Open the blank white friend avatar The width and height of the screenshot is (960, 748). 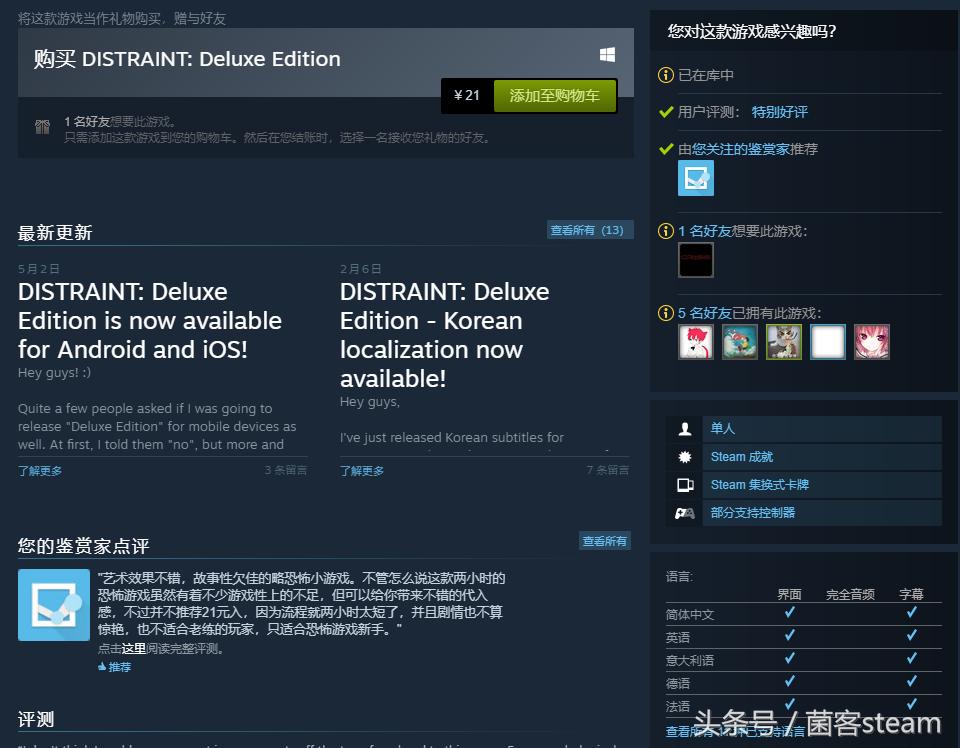828,342
